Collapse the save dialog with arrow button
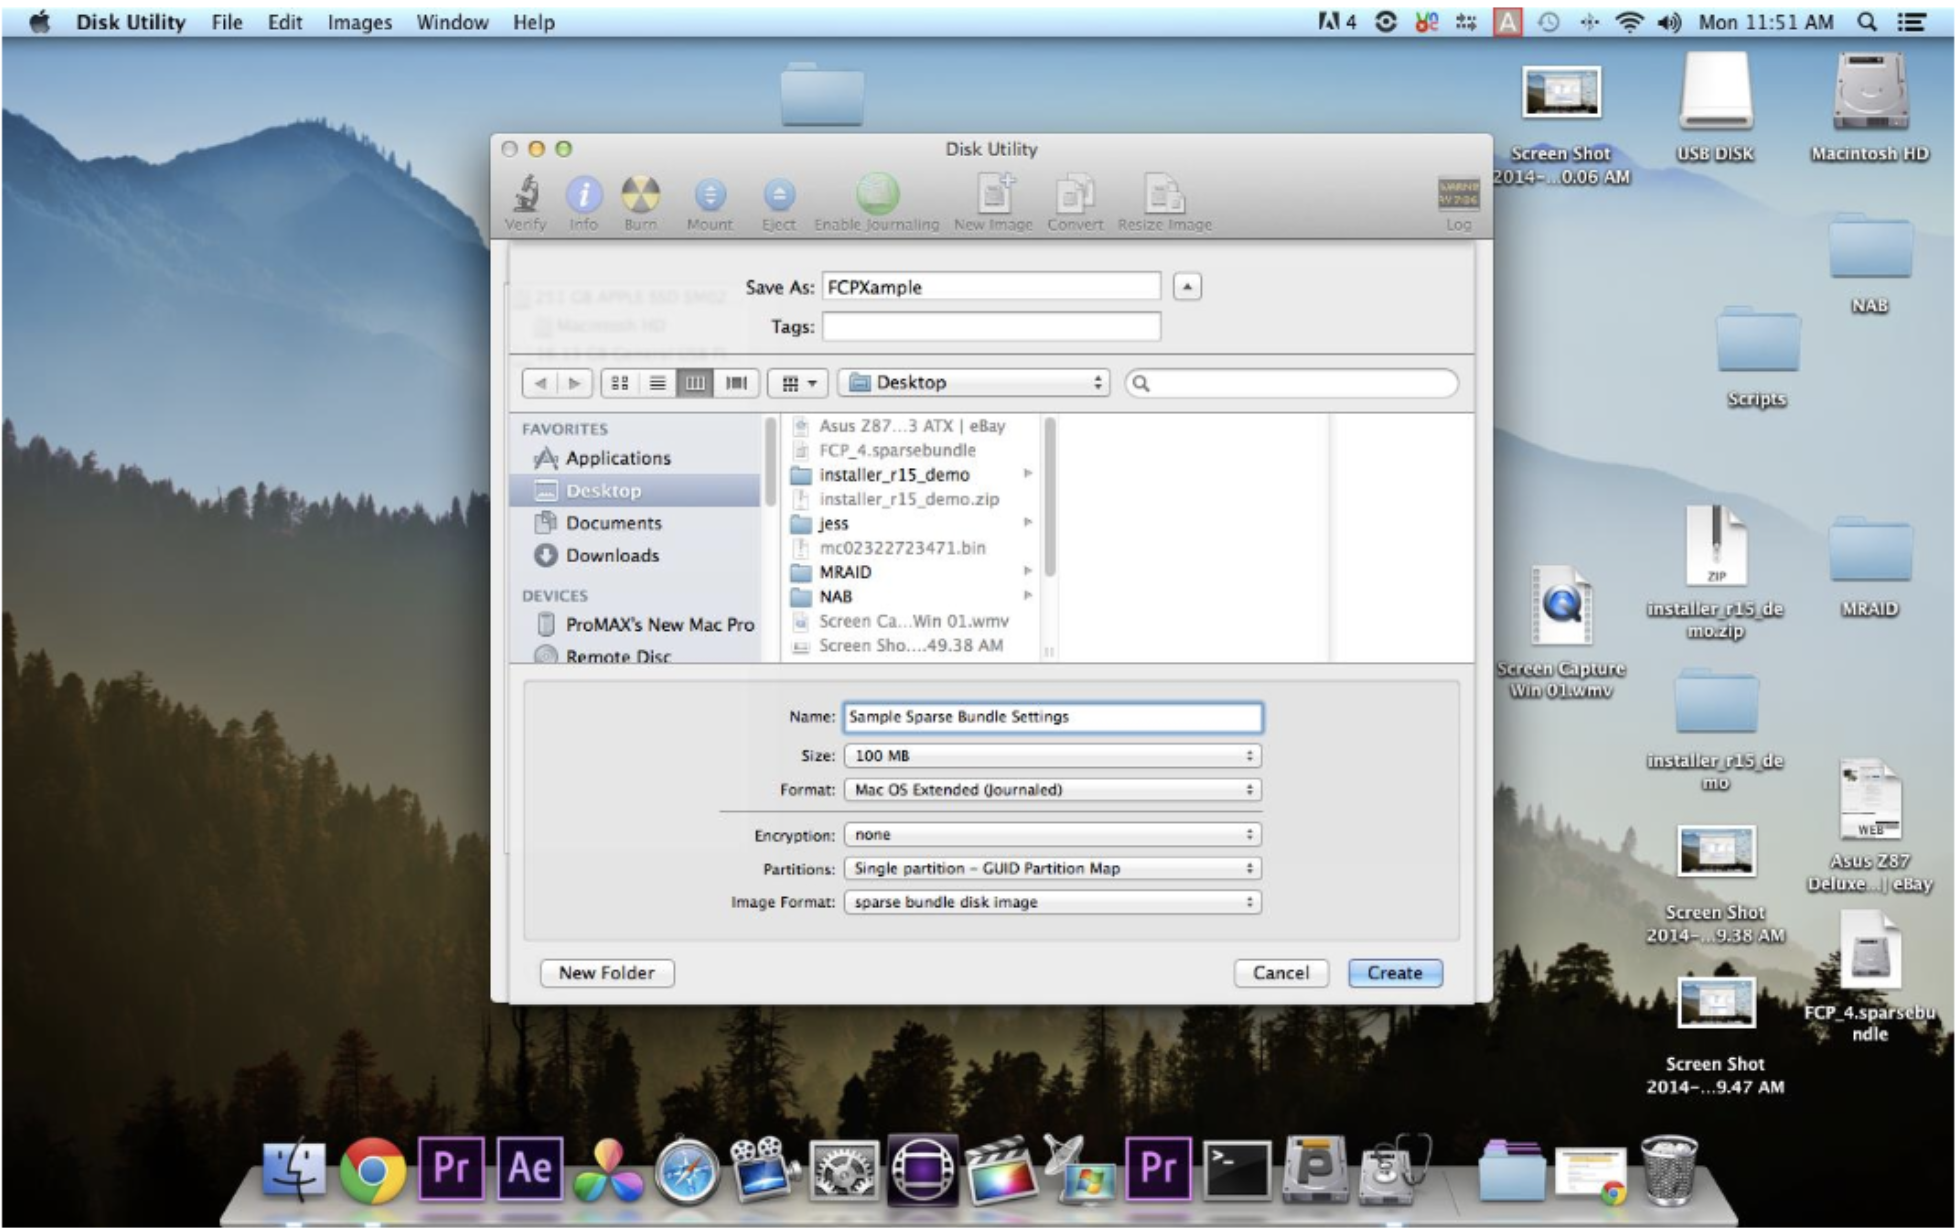The image size is (1956, 1228). (1187, 287)
